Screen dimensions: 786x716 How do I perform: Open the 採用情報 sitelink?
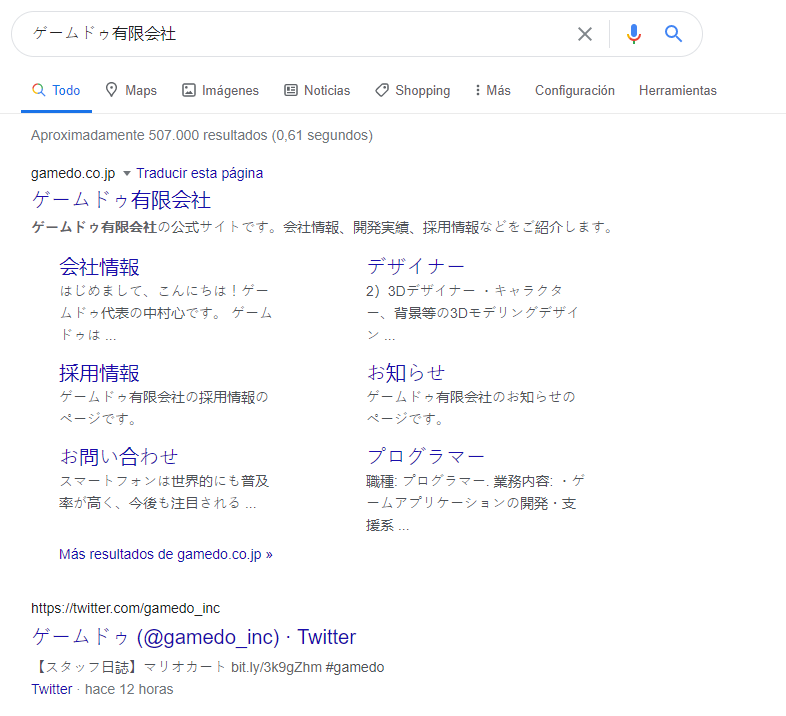(x=99, y=373)
